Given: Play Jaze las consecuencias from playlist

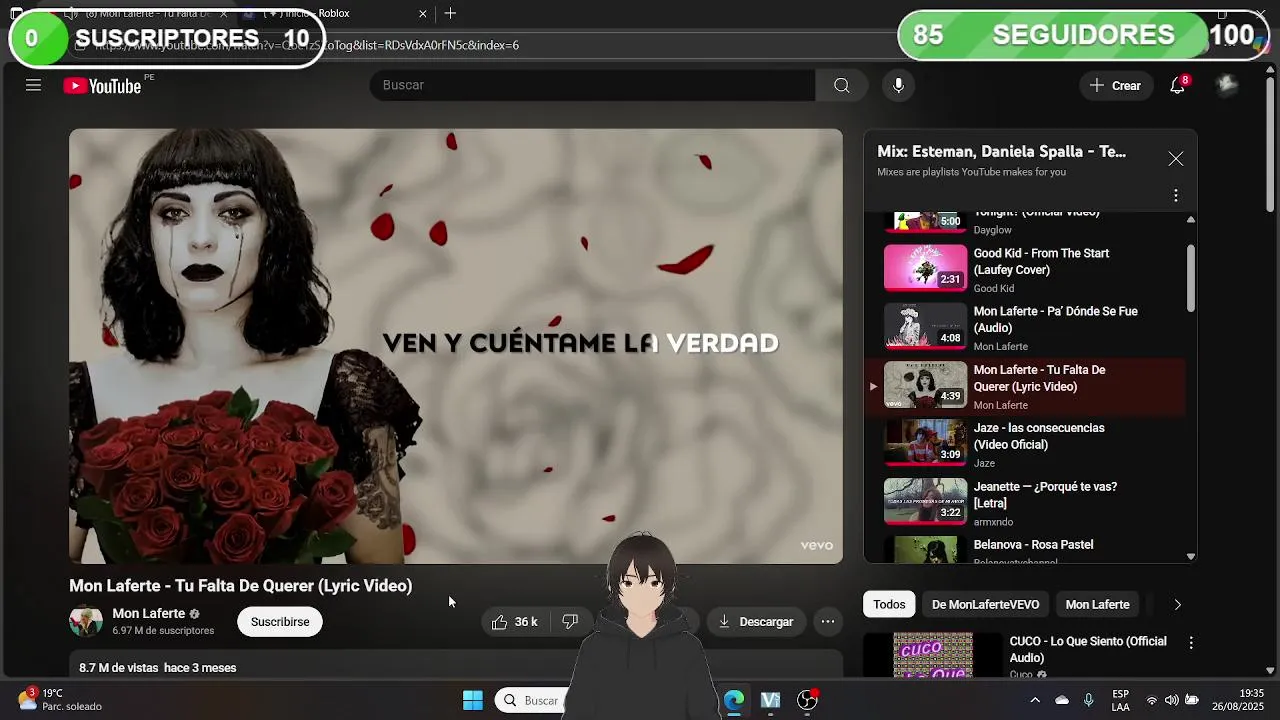Looking at the screenshot, I should click(1025, 444).
